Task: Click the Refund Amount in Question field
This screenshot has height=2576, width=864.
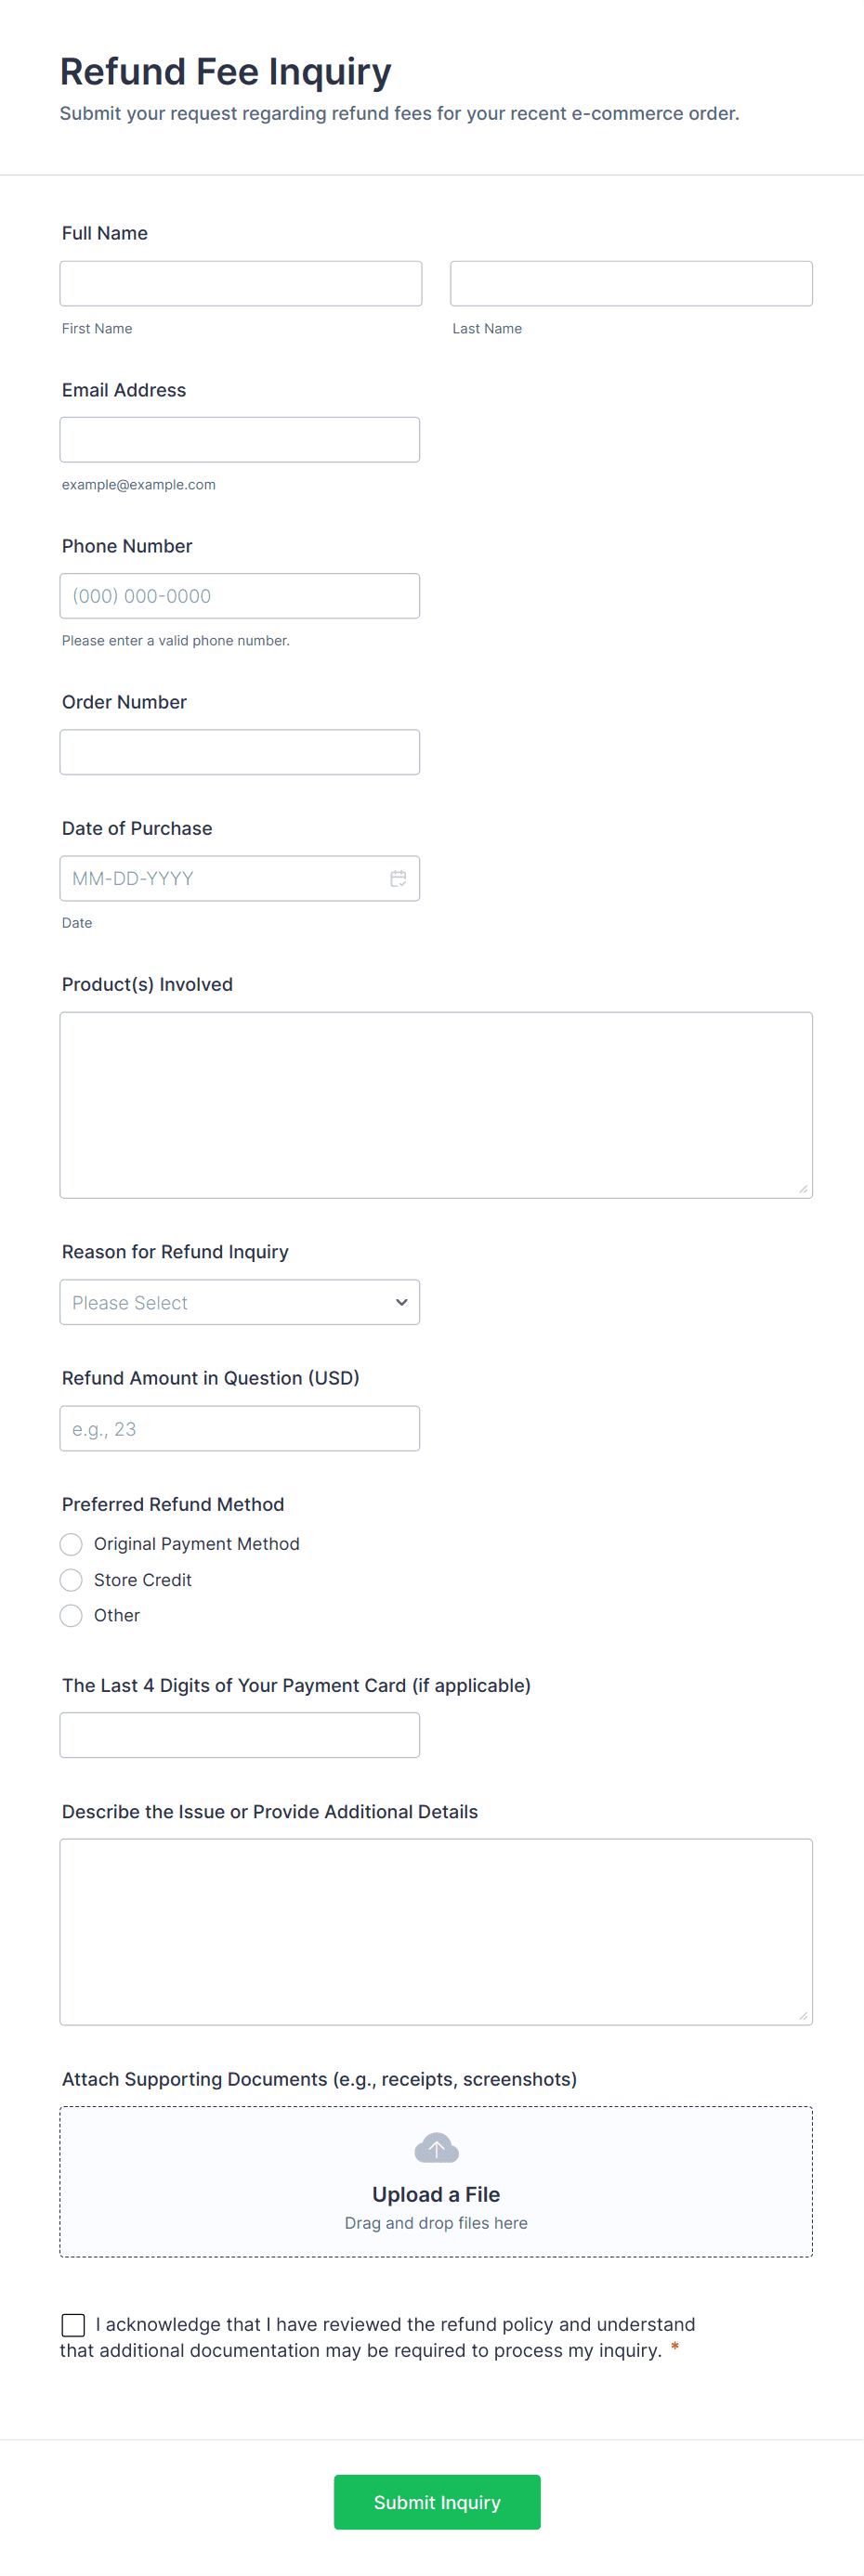Action: (x=240, y=1429)
